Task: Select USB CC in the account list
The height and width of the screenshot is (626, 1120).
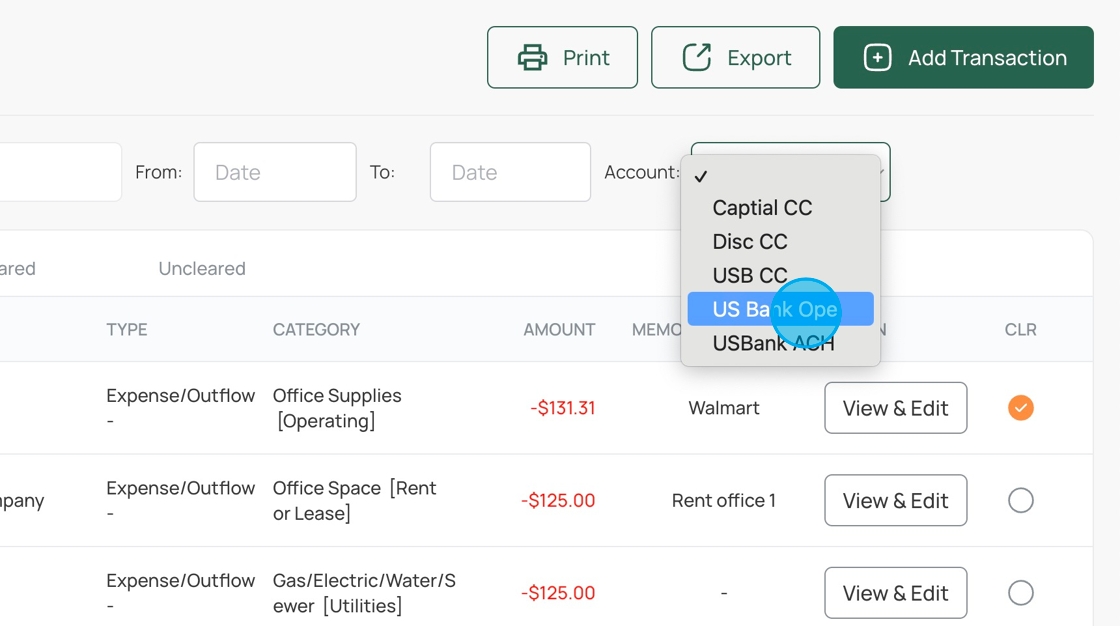Action: click(750, 275)
